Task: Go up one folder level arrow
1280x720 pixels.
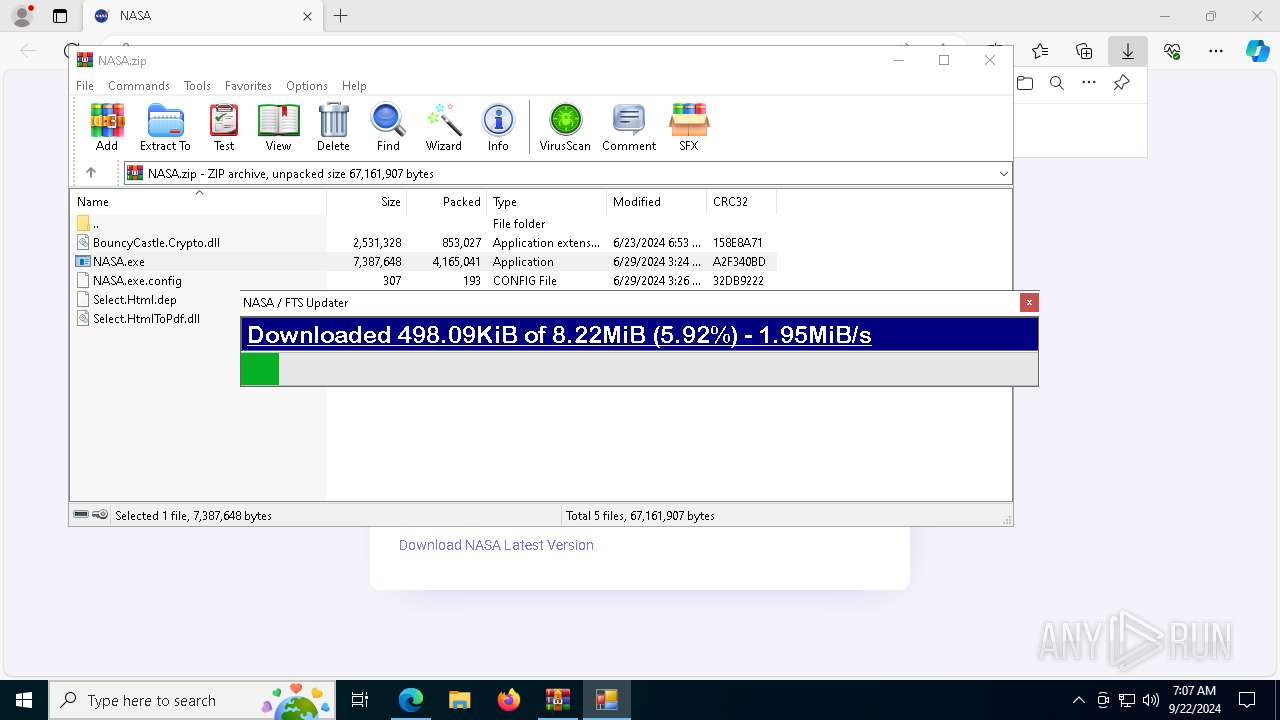Action: tap(91, 173)
